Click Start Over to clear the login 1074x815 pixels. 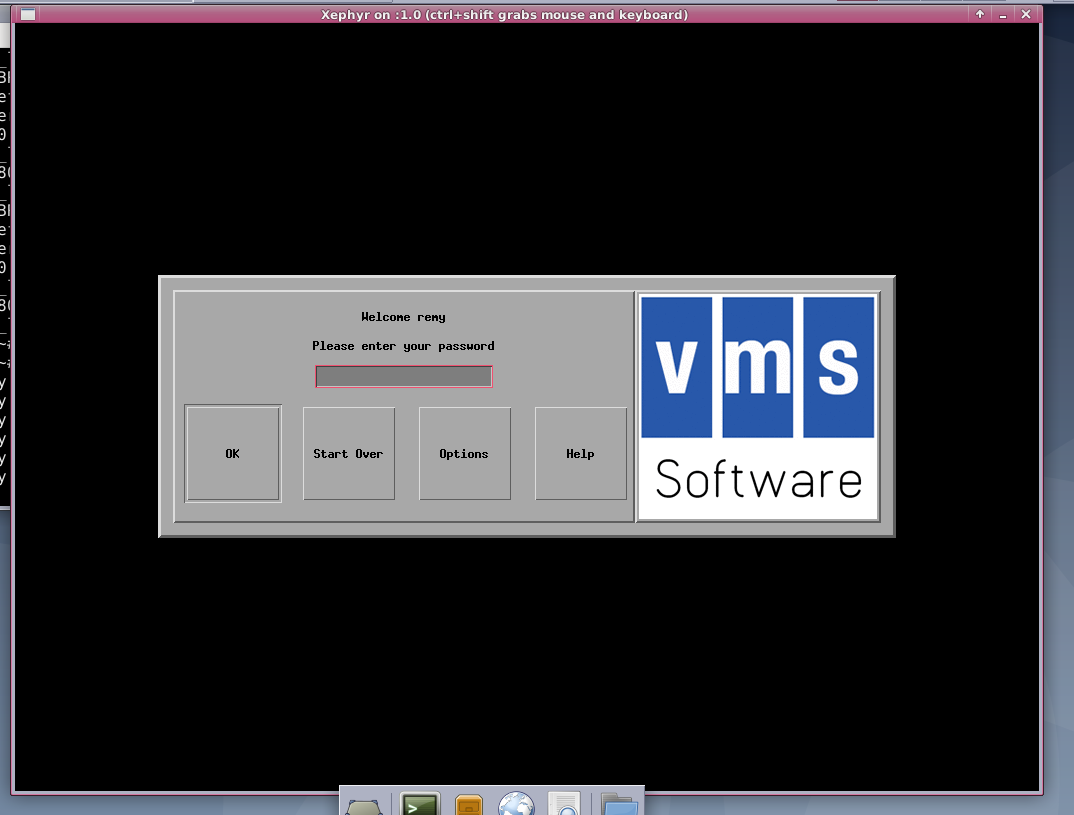(x=348, y=453)
